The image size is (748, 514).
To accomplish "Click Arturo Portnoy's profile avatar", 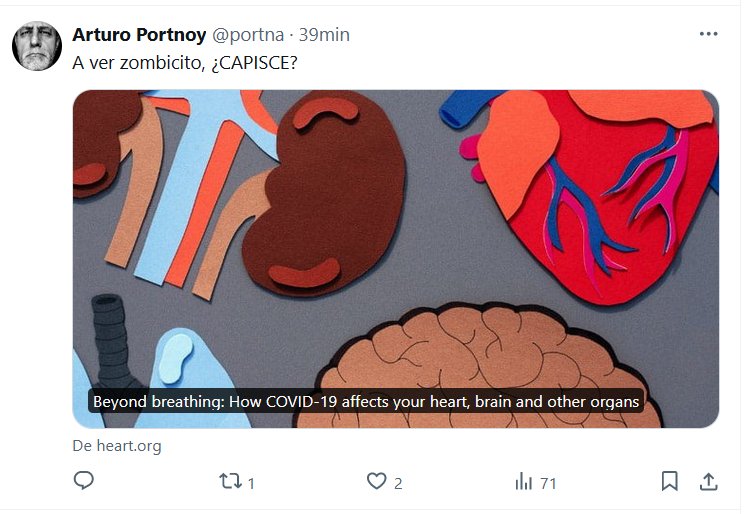I will [37, 46].
